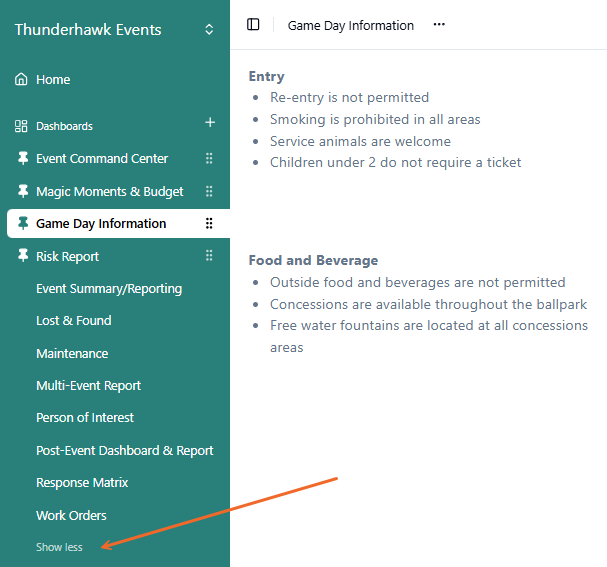This screenshot has height=567, width=607.
Task: Select the Response Matrix item
Action: (82, 483)
